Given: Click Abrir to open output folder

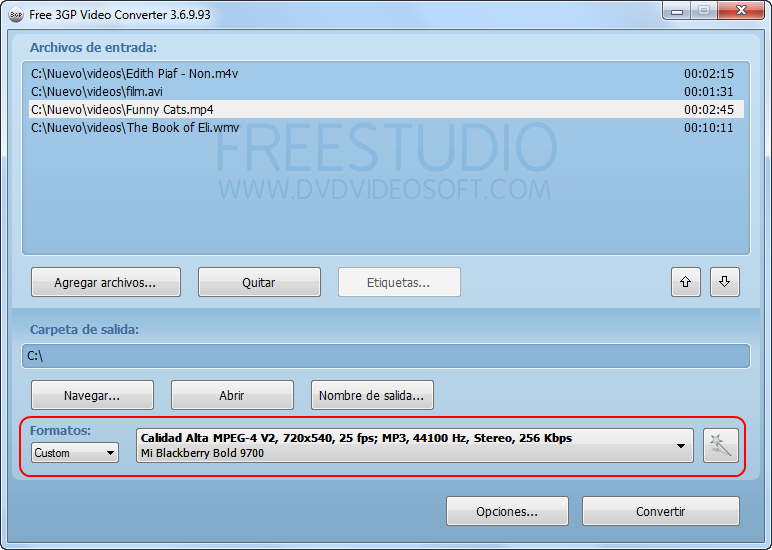Looking at the screenshot, I should [232, 395].
